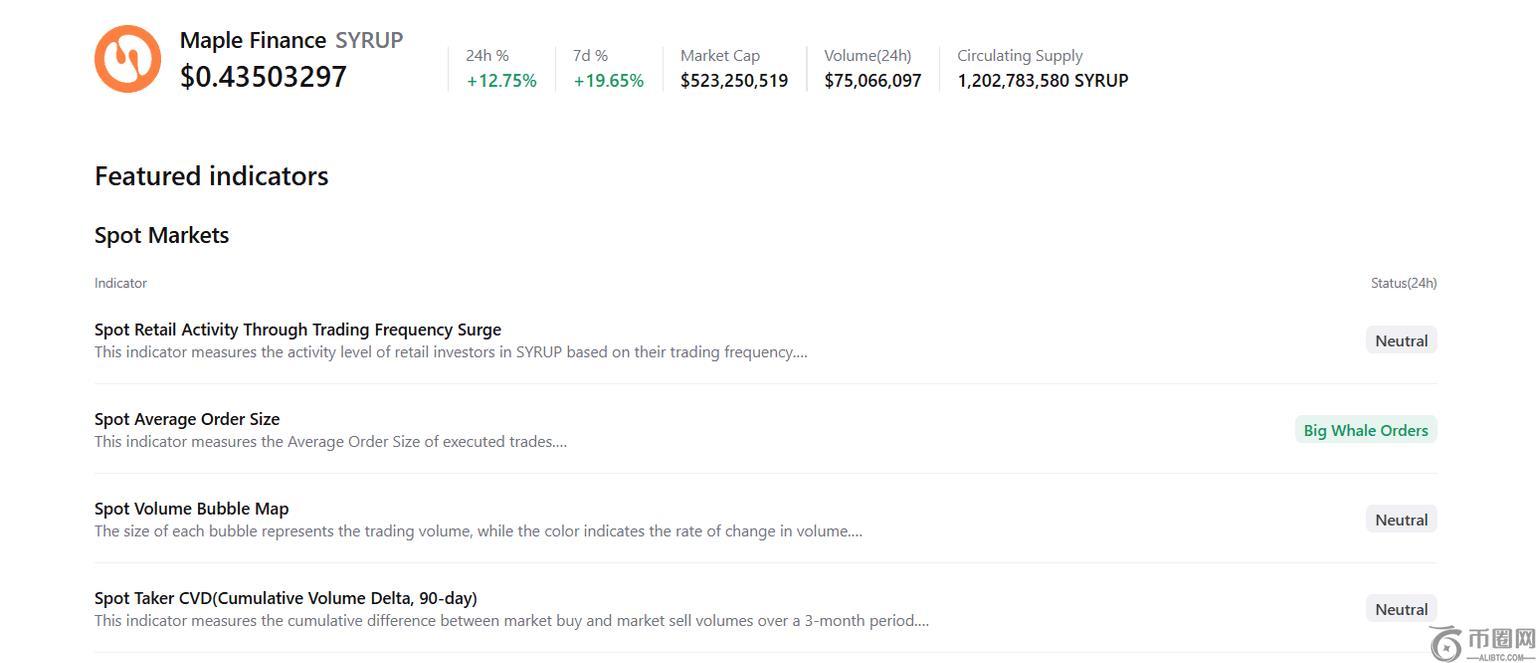Click the $0.43503297 price value
Screen dimensions: 1536x663
(263, 77)
